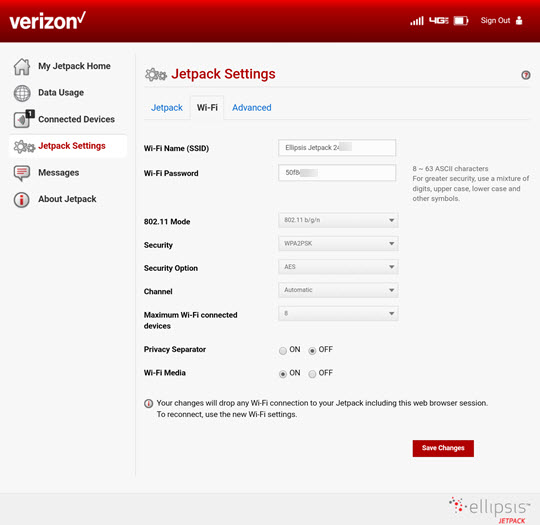Click the Wi-Fi Name (SSID) input field
Viewport: 540px width, 525px height.
coord(337,148)
